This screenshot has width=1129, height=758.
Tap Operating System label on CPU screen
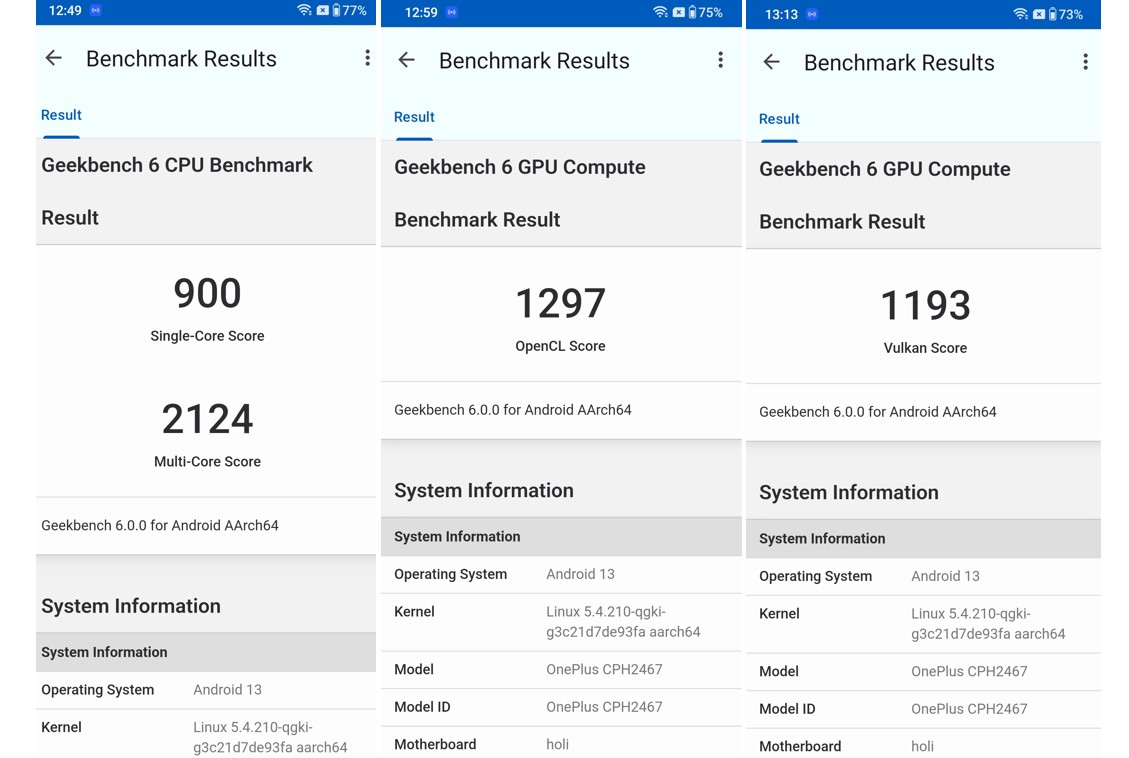(97, 690)
